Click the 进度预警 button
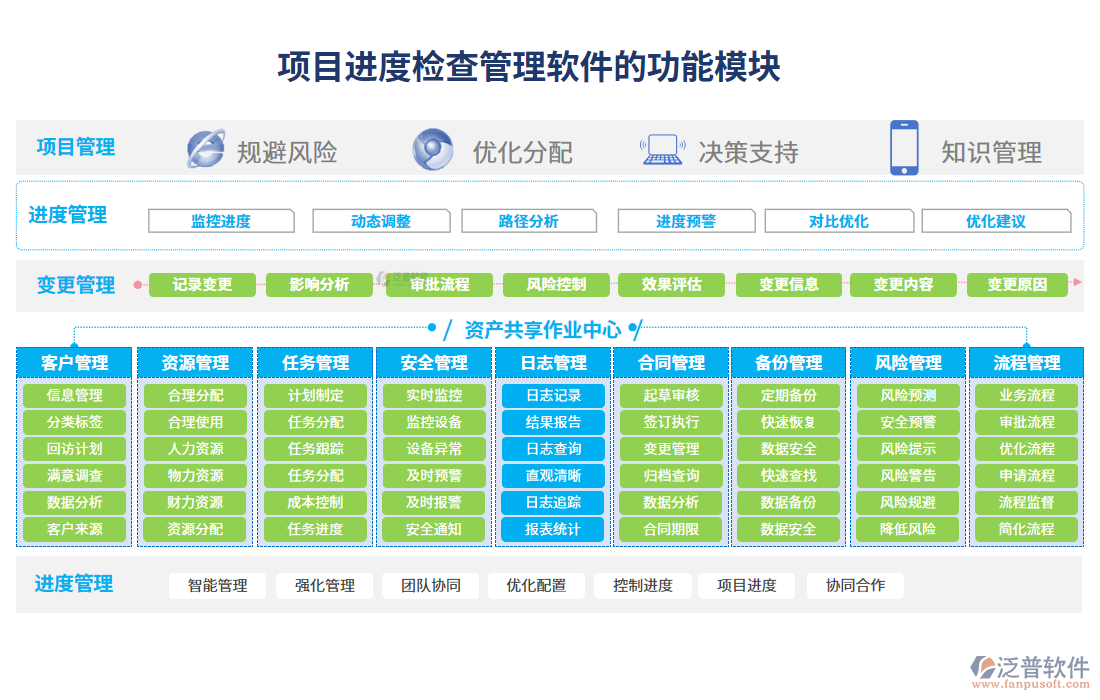 [x=686, y=221]
